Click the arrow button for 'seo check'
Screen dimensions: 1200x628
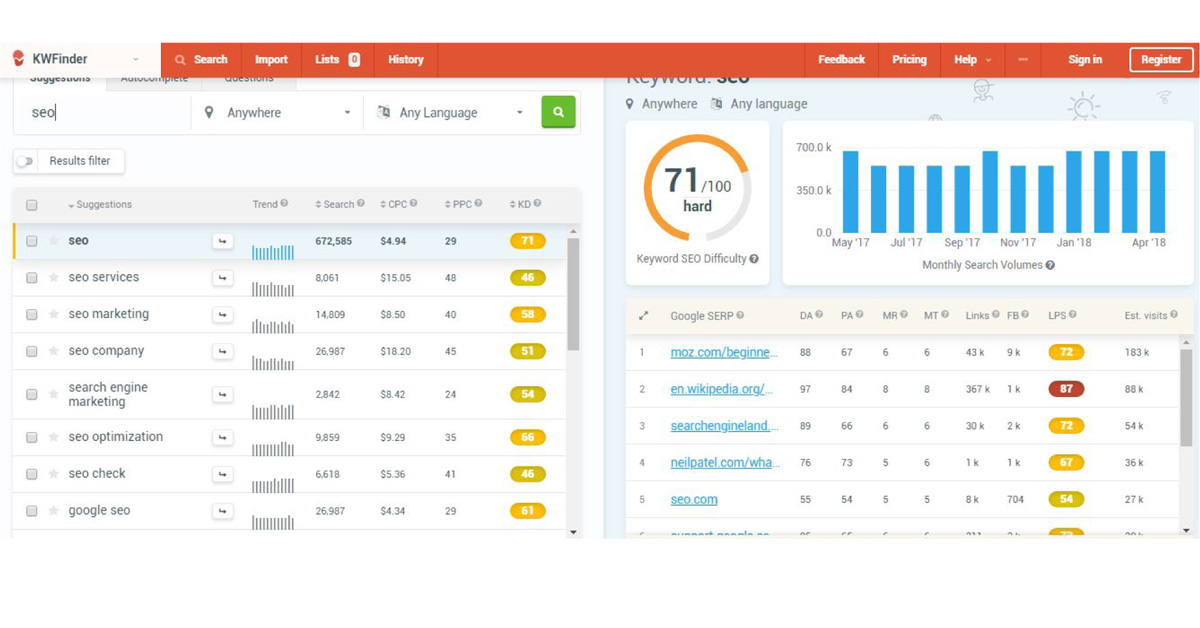(x=222, y=474)
